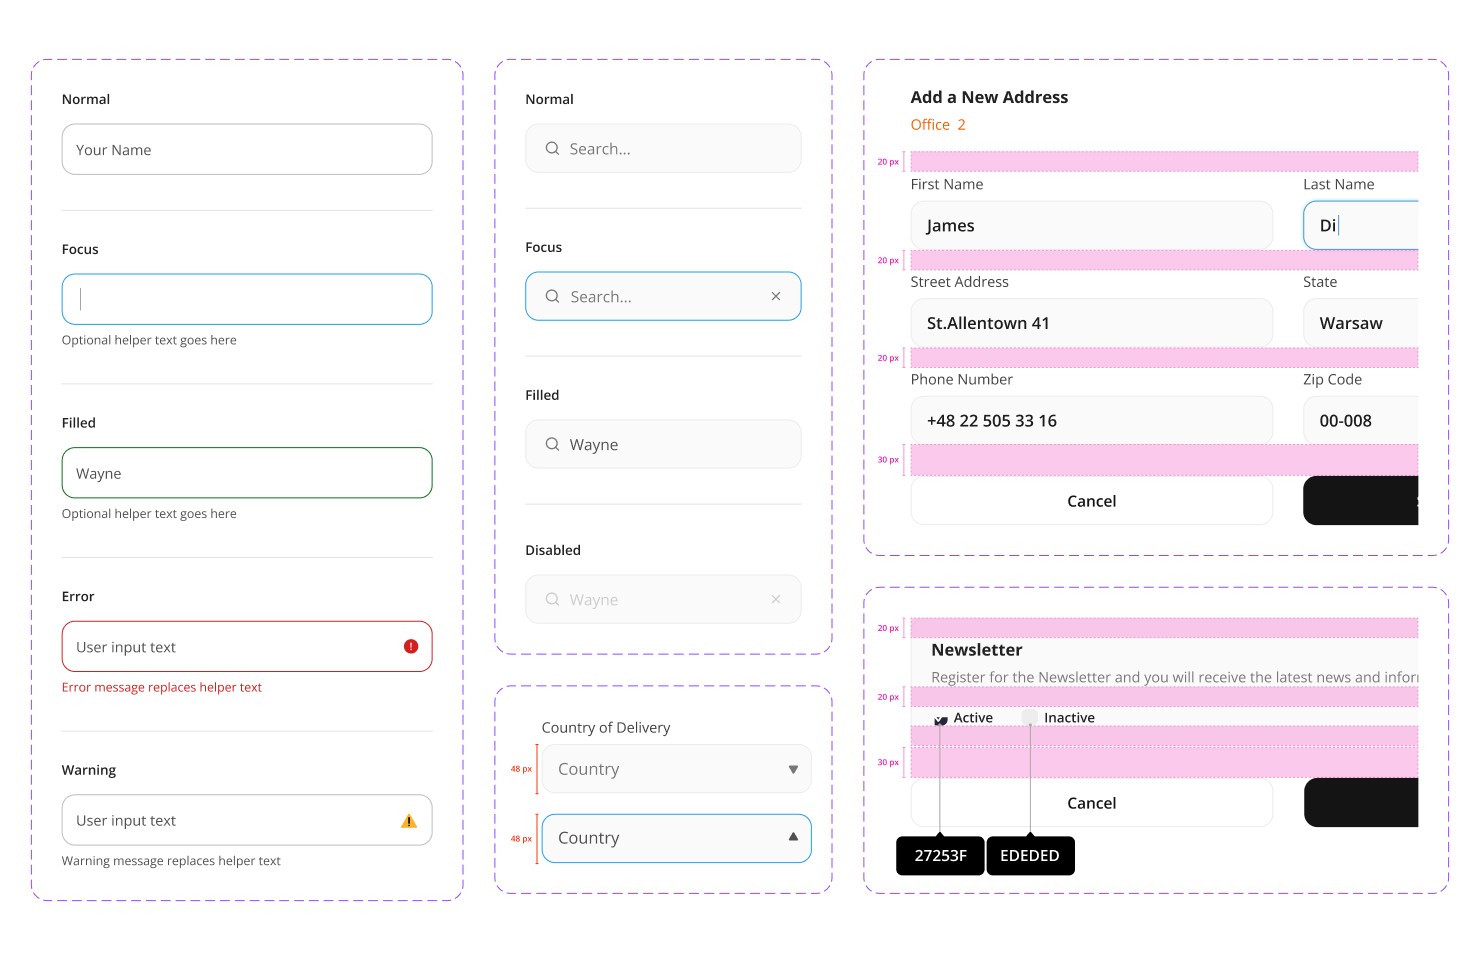This screenshot has width=1476, height=964.
Task: Click the search icon in the focused search field
Action: pyautogui.click(x=553, y=296)
